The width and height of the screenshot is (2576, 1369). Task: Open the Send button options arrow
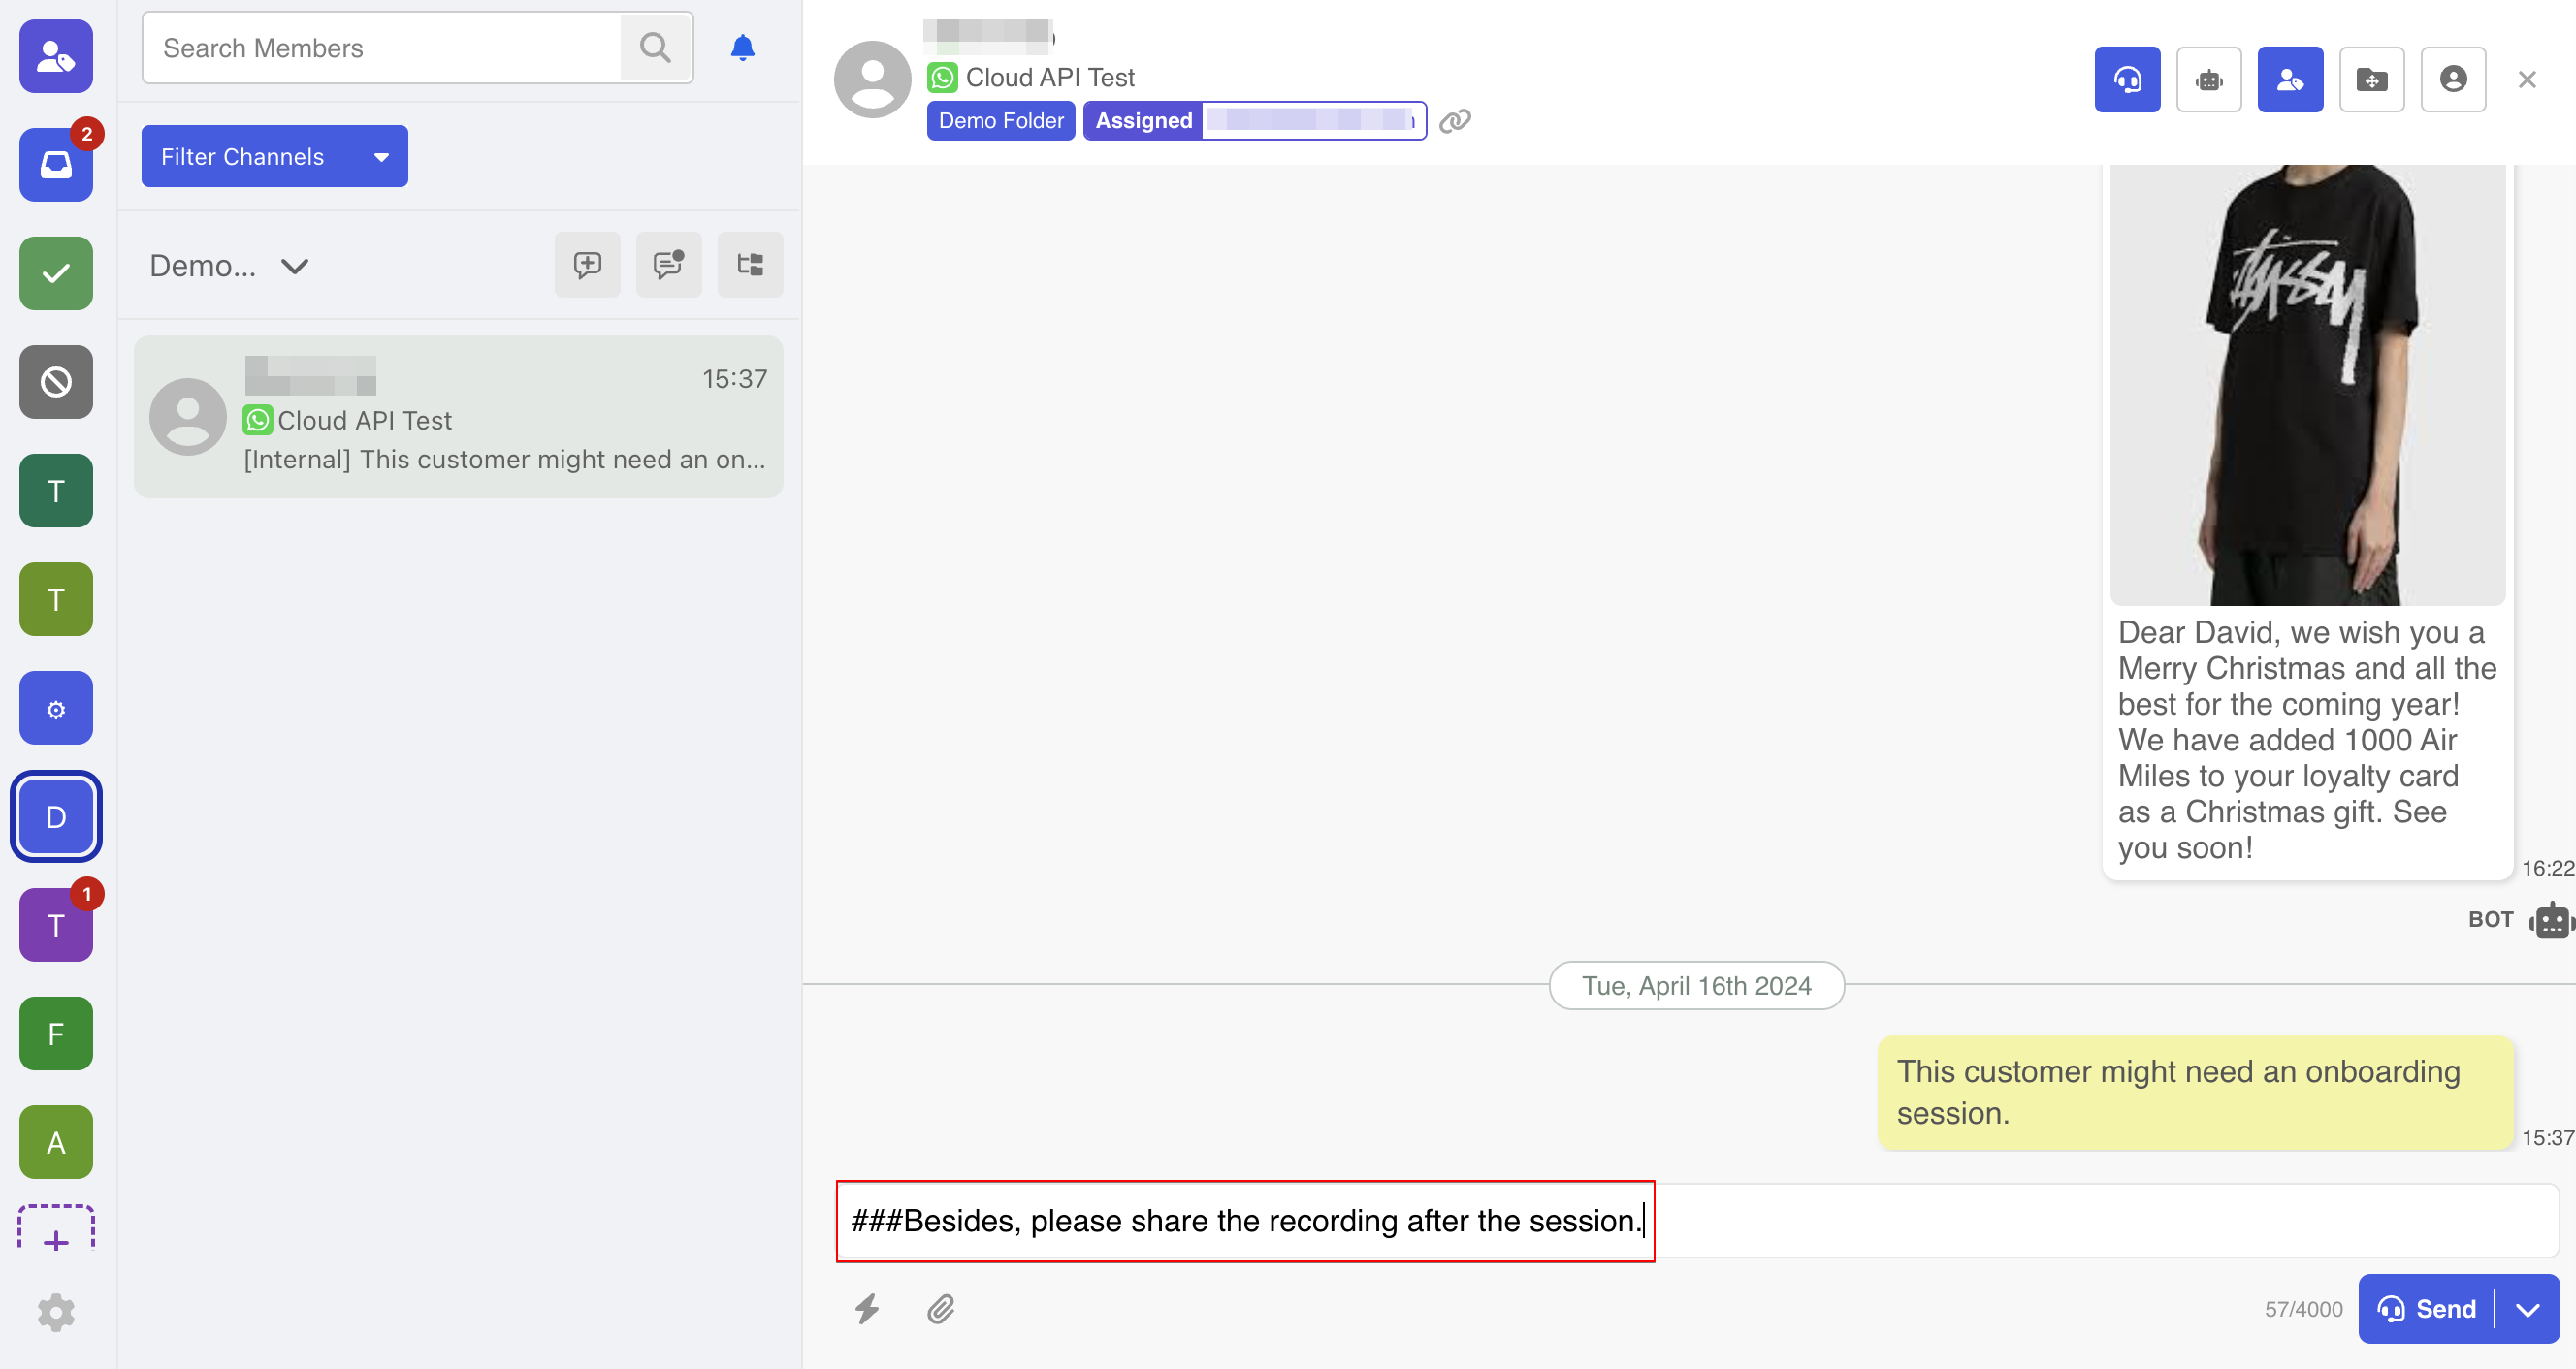click(2528, 1309)
